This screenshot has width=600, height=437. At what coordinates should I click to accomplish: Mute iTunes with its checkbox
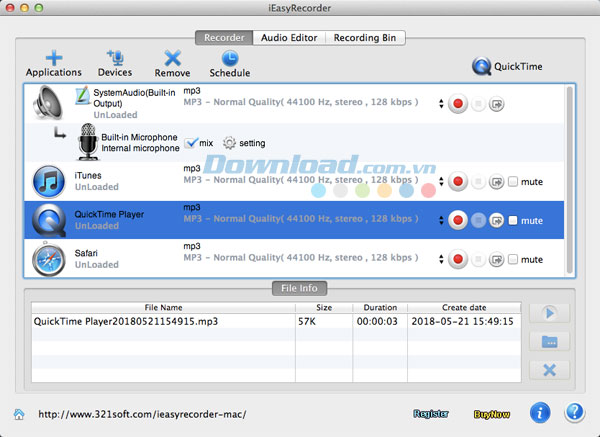pos(513,181)
